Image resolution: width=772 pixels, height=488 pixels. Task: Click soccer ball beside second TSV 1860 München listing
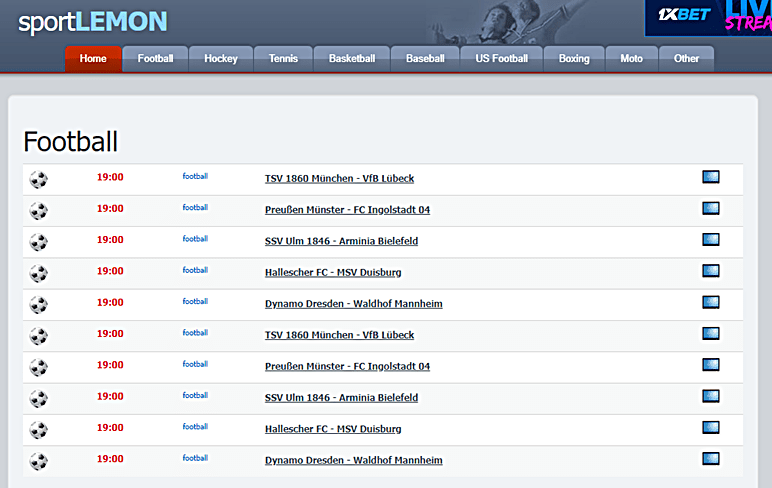coord(38,336)
